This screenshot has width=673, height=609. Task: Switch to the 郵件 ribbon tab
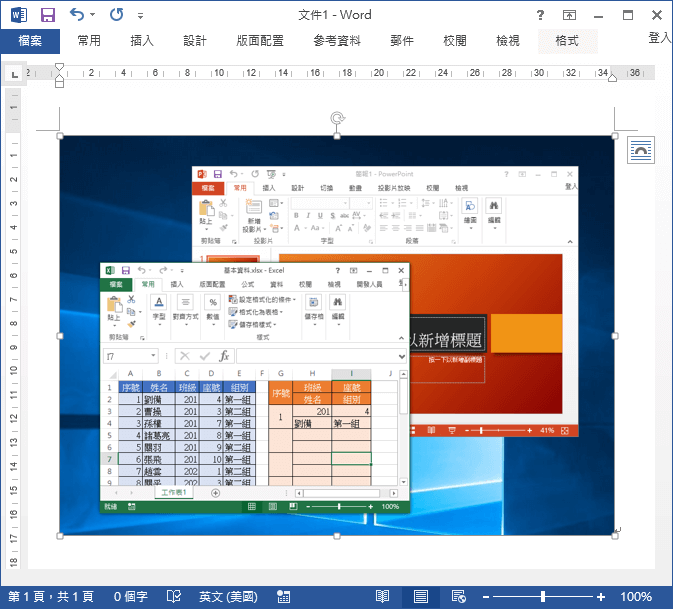pyautogui.click(x=402, y=41)
